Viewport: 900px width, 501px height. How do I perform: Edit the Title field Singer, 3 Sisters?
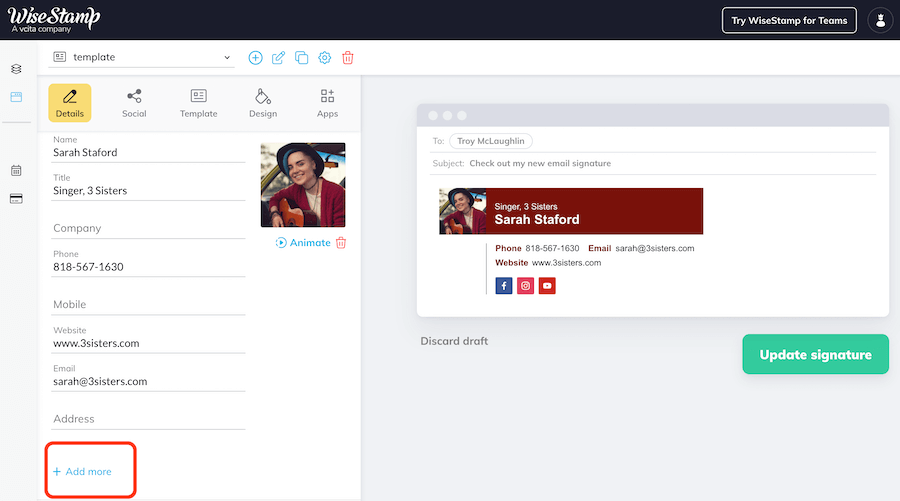148,187
